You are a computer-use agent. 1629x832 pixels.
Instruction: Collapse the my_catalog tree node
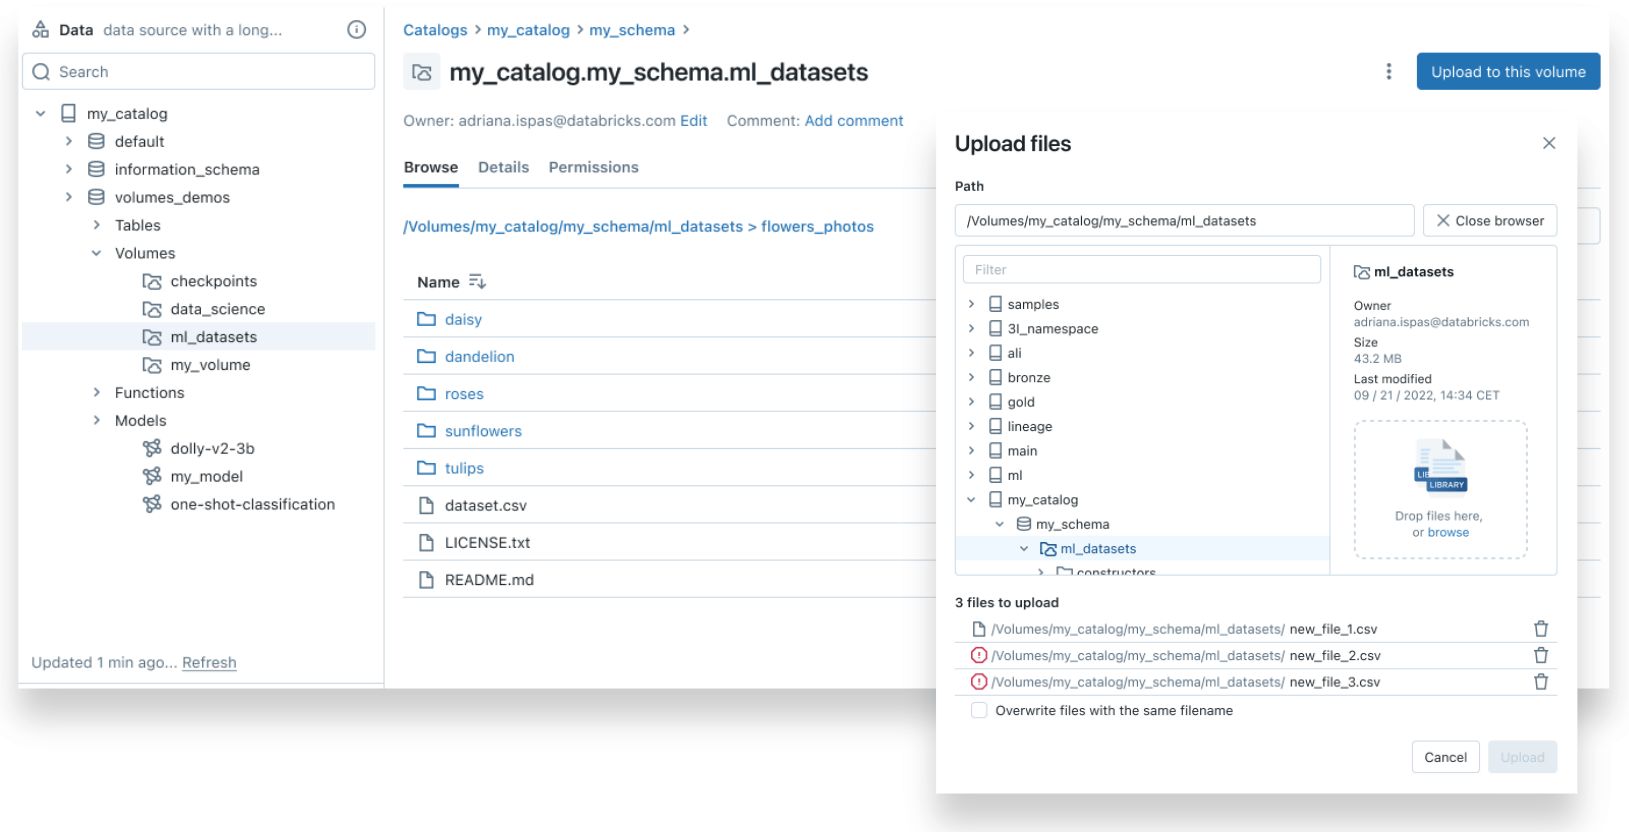(x=41, y=114)
